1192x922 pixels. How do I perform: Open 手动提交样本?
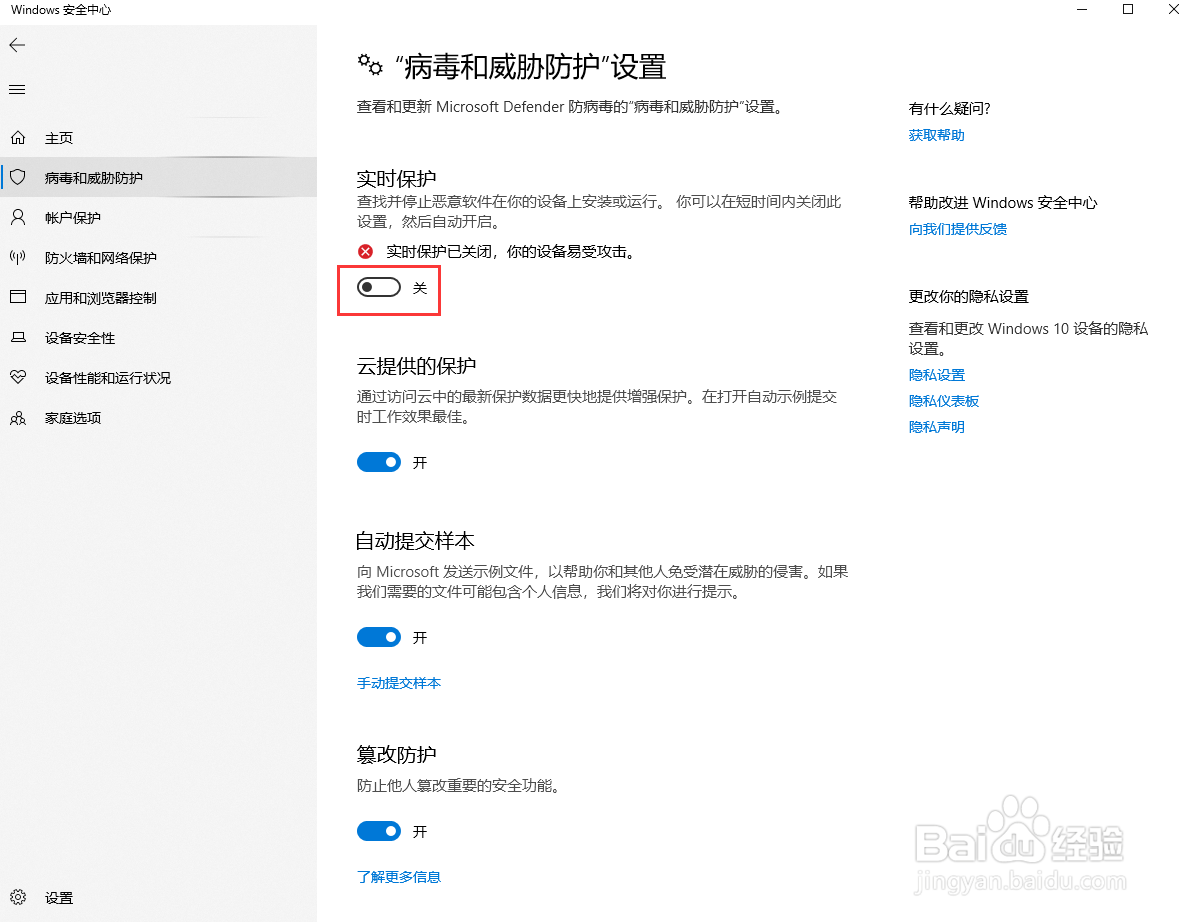[399, 684]
